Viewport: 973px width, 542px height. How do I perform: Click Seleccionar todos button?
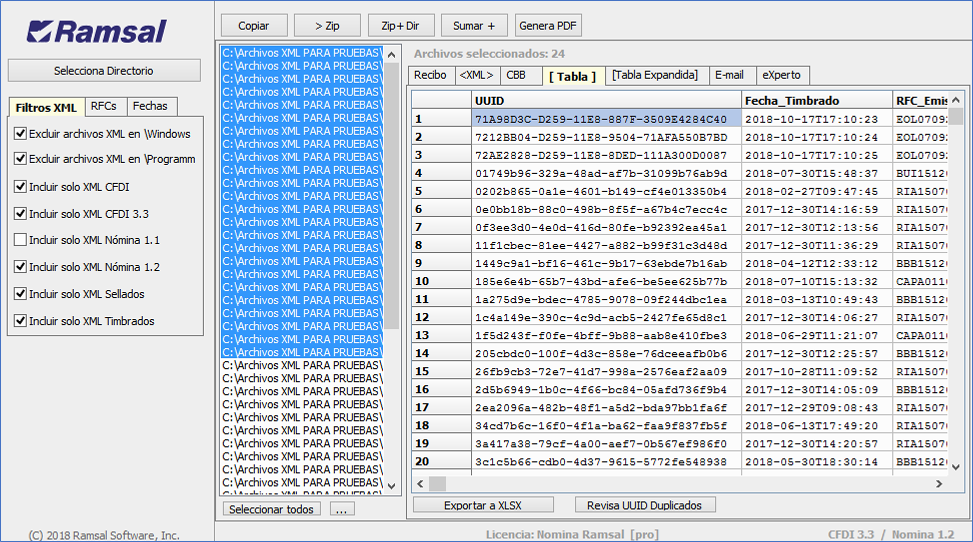[272, 509]
